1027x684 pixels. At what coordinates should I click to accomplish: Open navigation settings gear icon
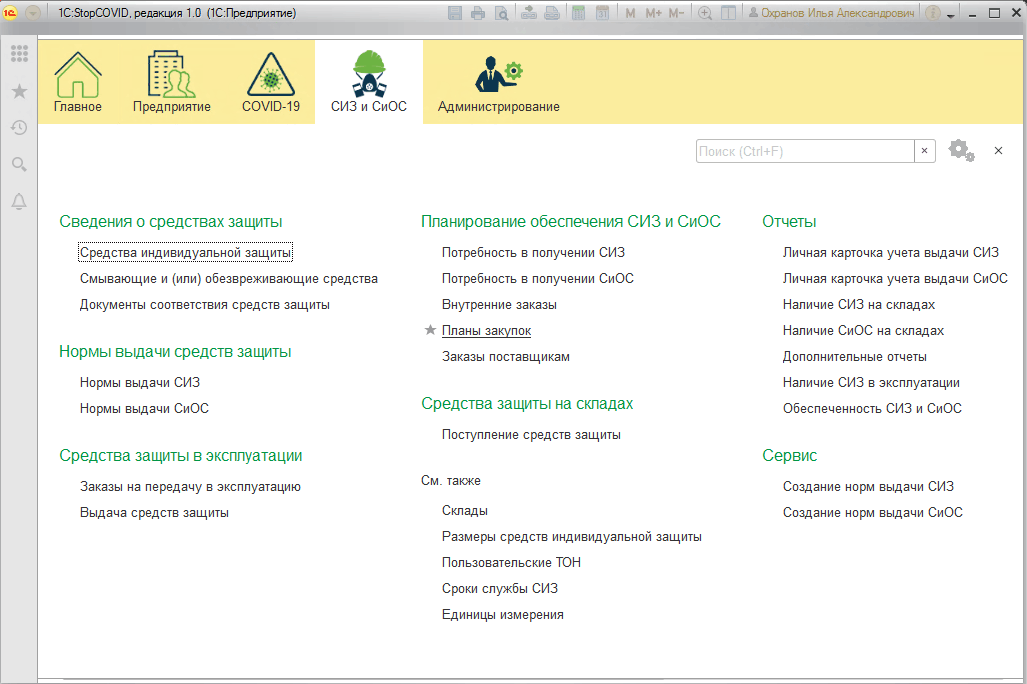pyautogui.click(x=961, y=151)
